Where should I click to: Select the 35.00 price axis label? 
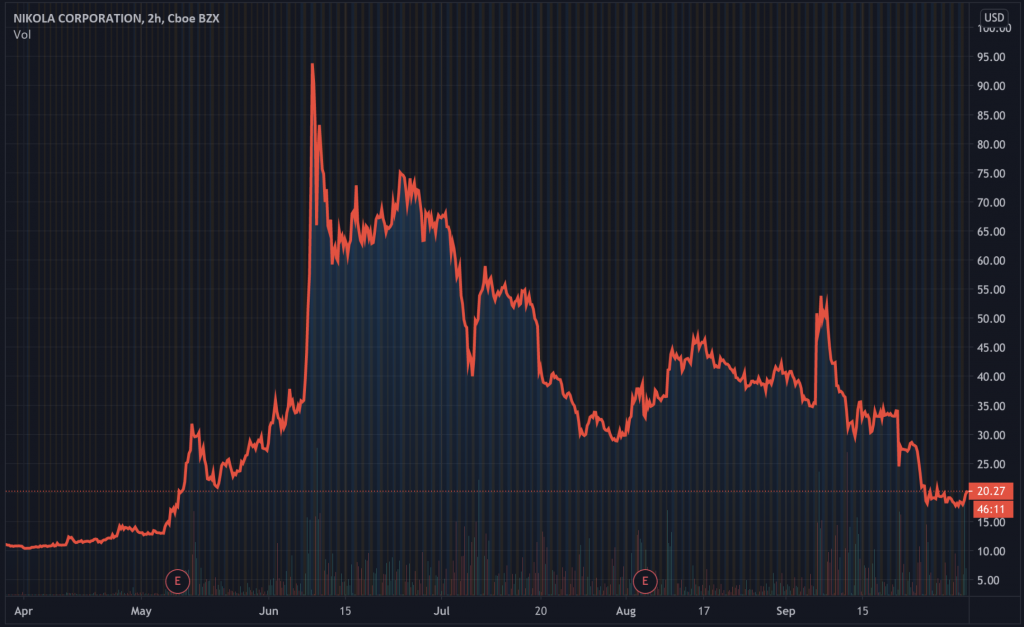pos(991,406)
